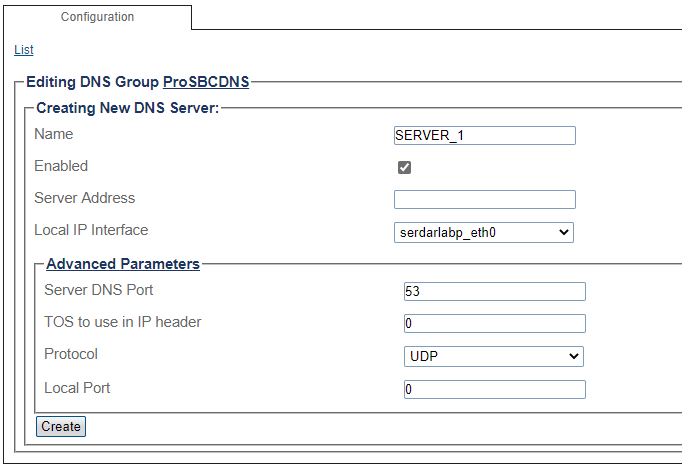Select the TOS to use input
The image size is (682, 470).
pos(494,323)
